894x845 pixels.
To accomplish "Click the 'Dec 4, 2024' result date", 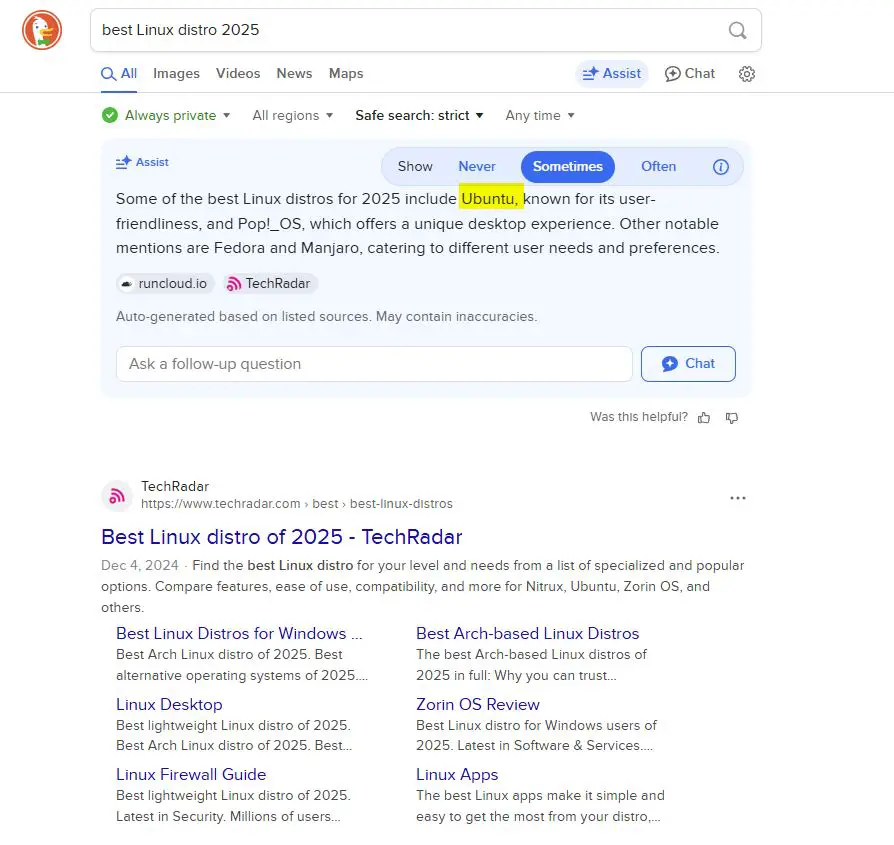I will (x=140, y=565).
